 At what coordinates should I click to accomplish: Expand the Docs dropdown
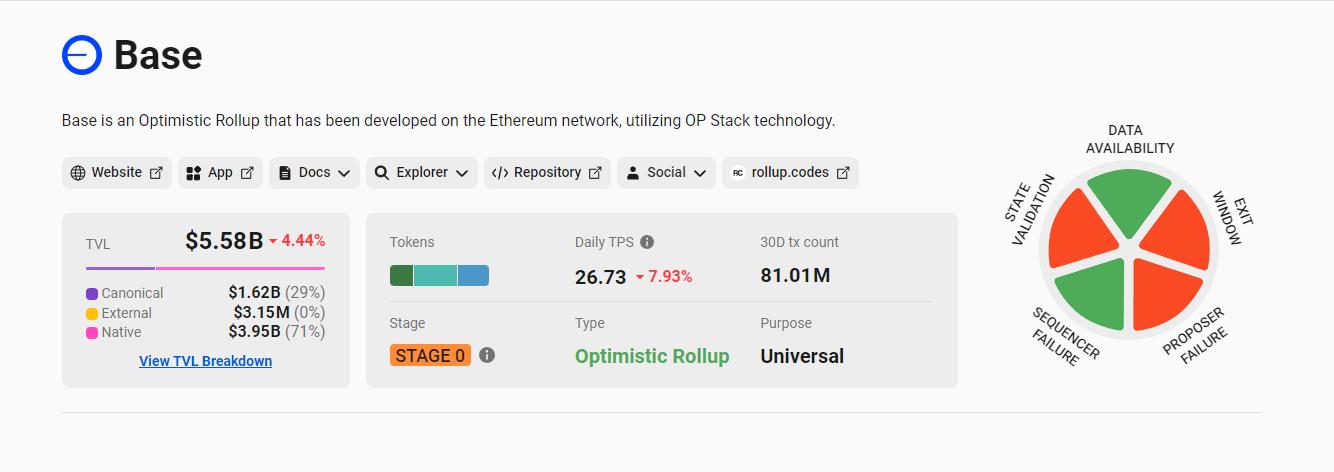(x=314, y=173)
